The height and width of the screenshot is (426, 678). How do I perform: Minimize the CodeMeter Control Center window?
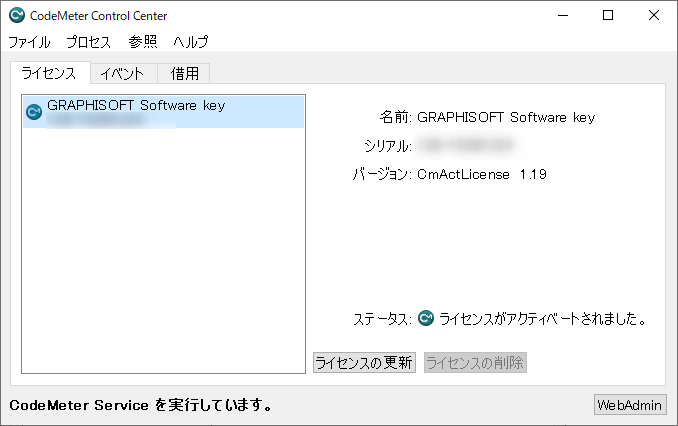pos(563,16)
